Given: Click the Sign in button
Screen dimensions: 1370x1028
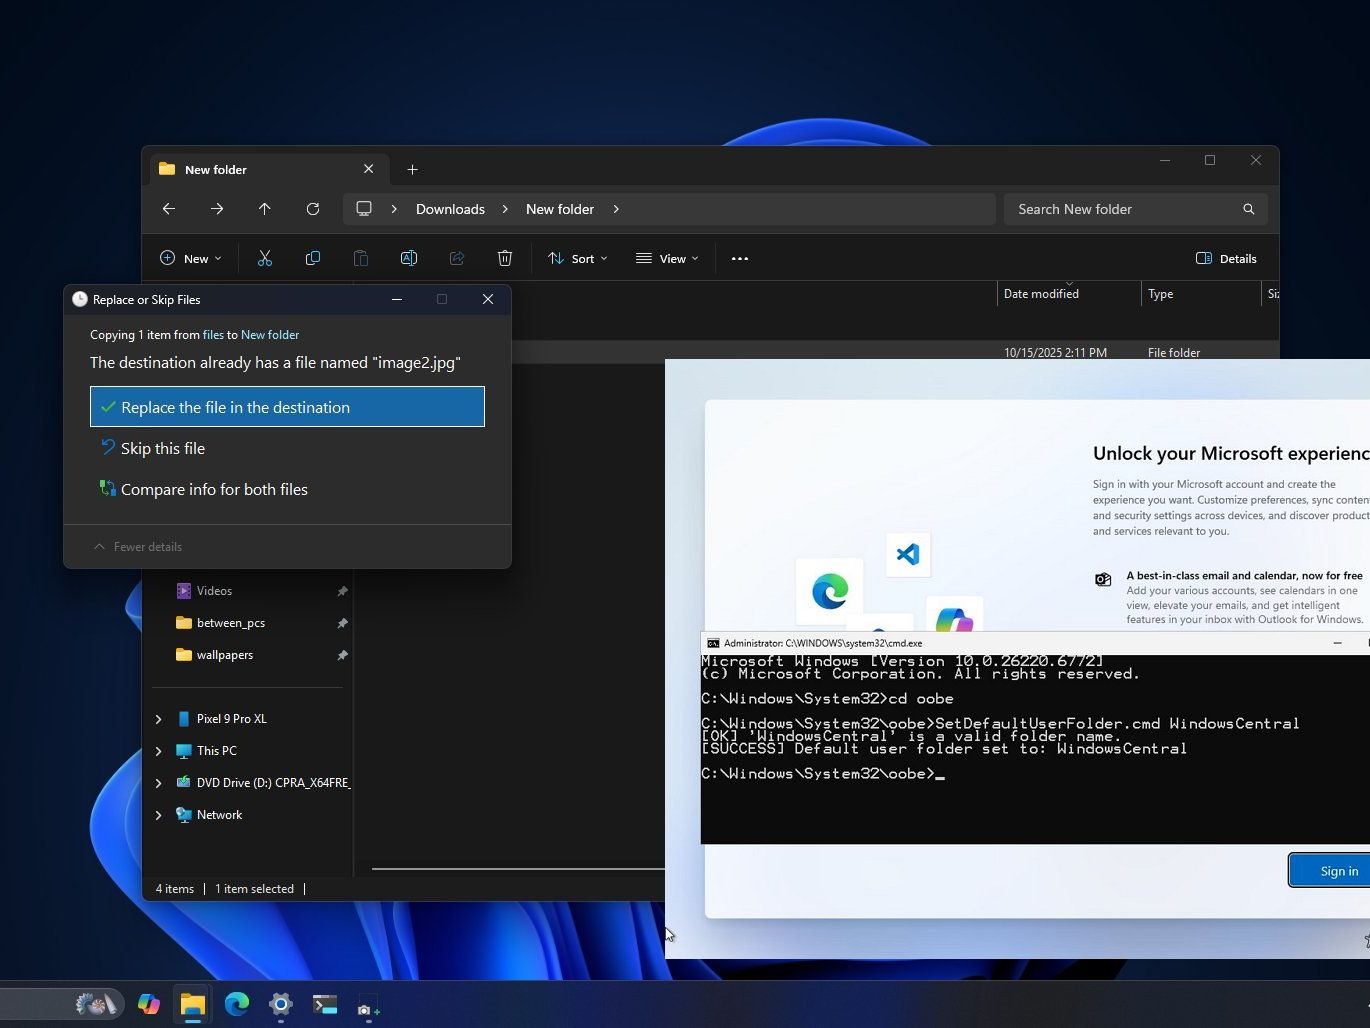Looking at the screenshot, I should click(x=1337, y=871).
